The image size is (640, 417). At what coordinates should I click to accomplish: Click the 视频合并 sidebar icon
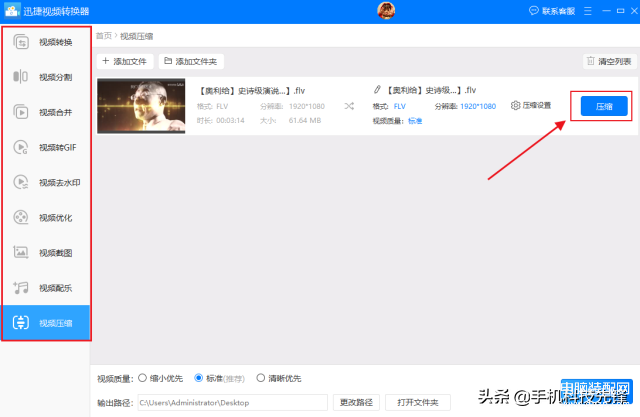click(x=21, y=112)
